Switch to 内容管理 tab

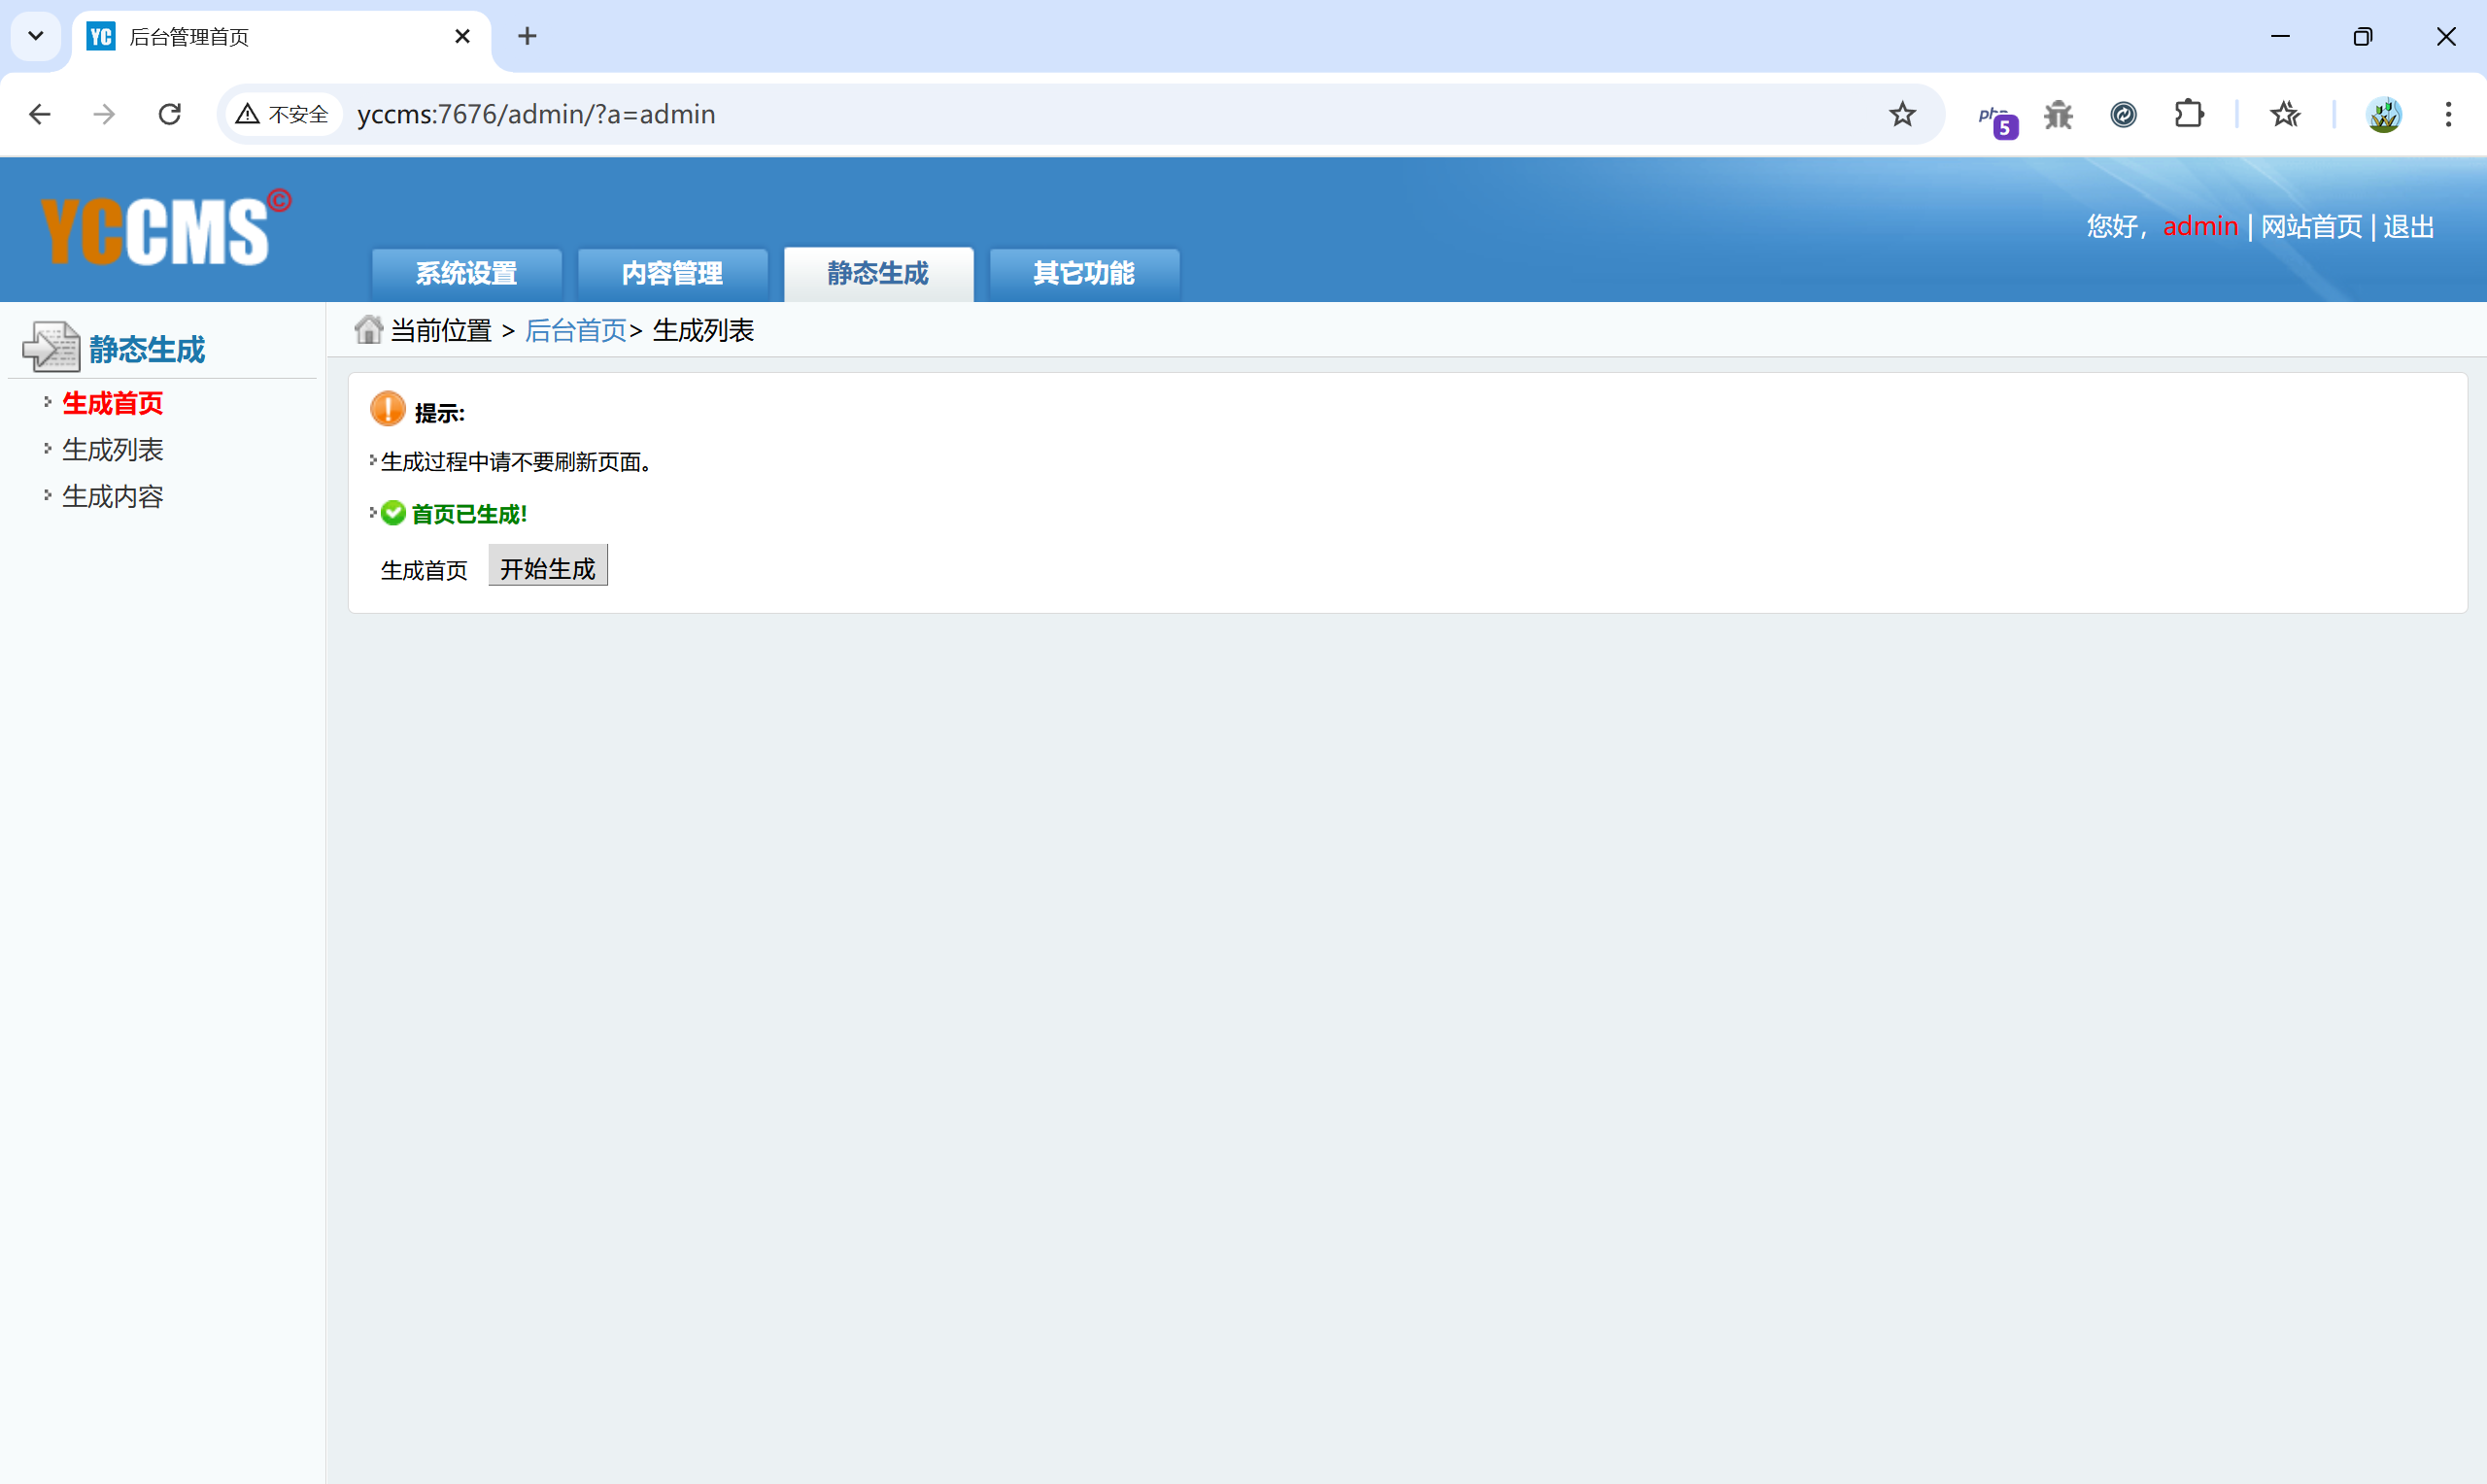[x=672, y=273]
